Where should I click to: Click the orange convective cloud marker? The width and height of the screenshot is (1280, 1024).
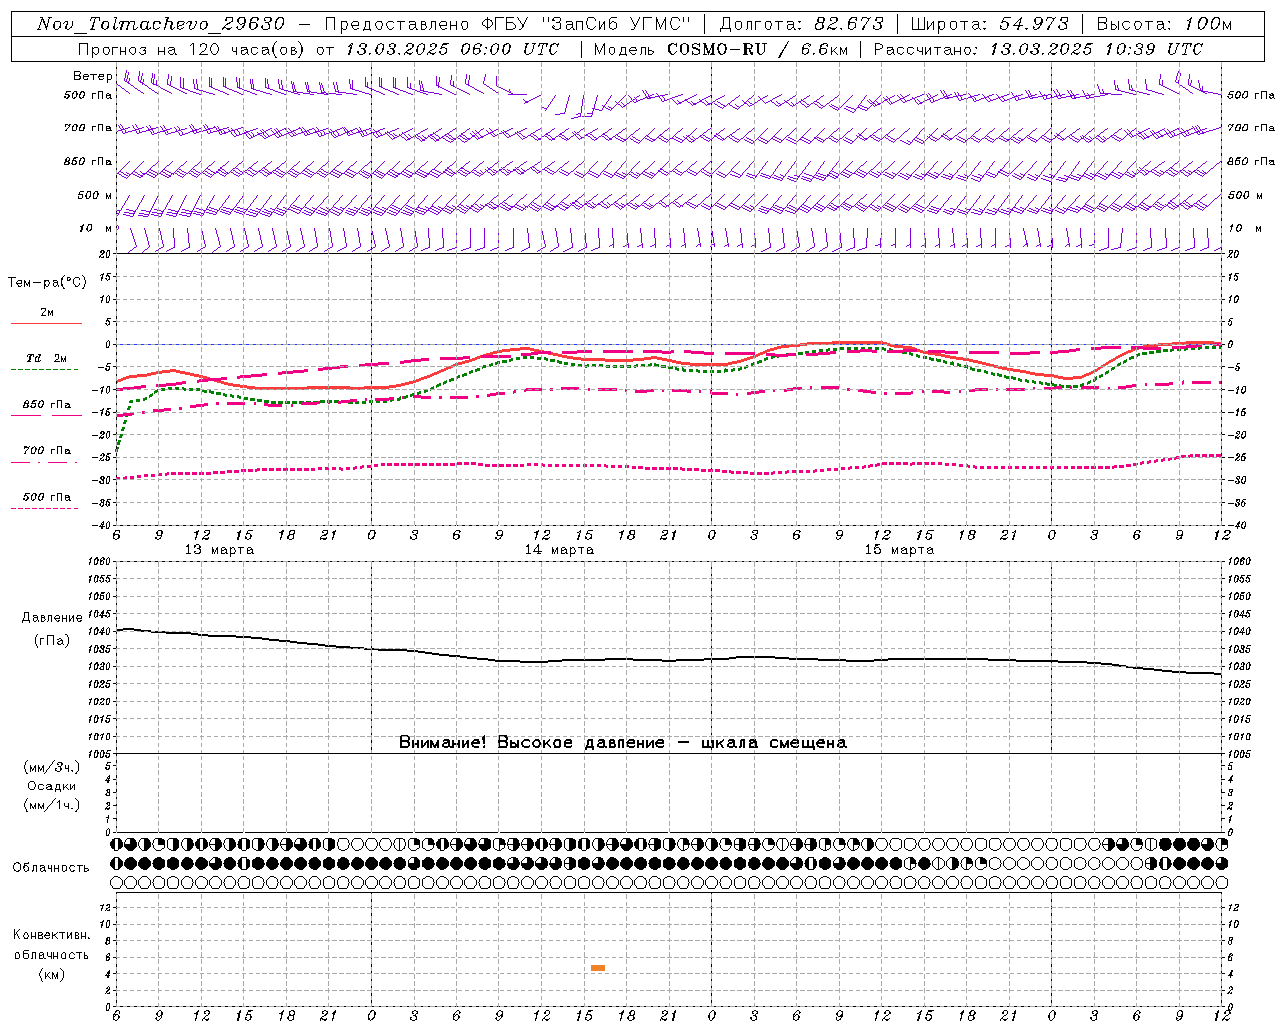[598, 968]
